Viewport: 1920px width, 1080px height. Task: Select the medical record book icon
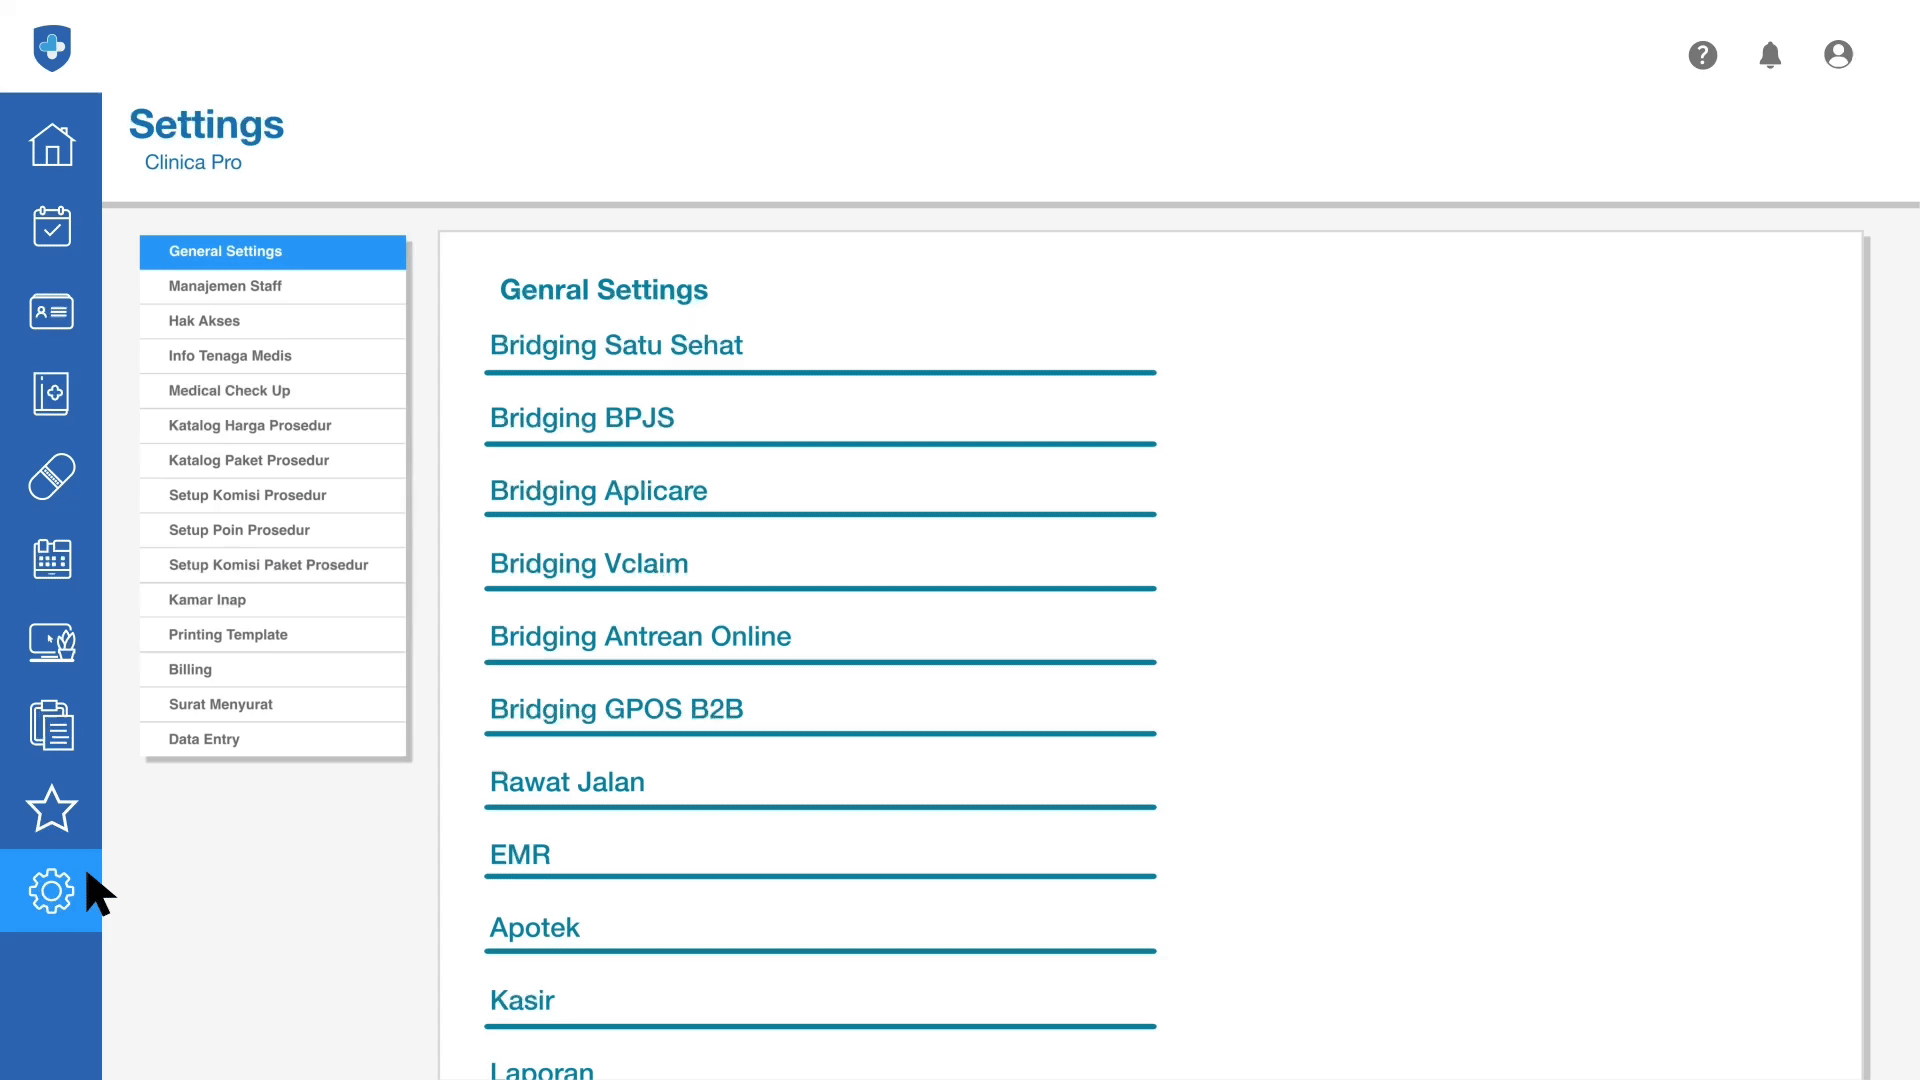tap(51, 394)
